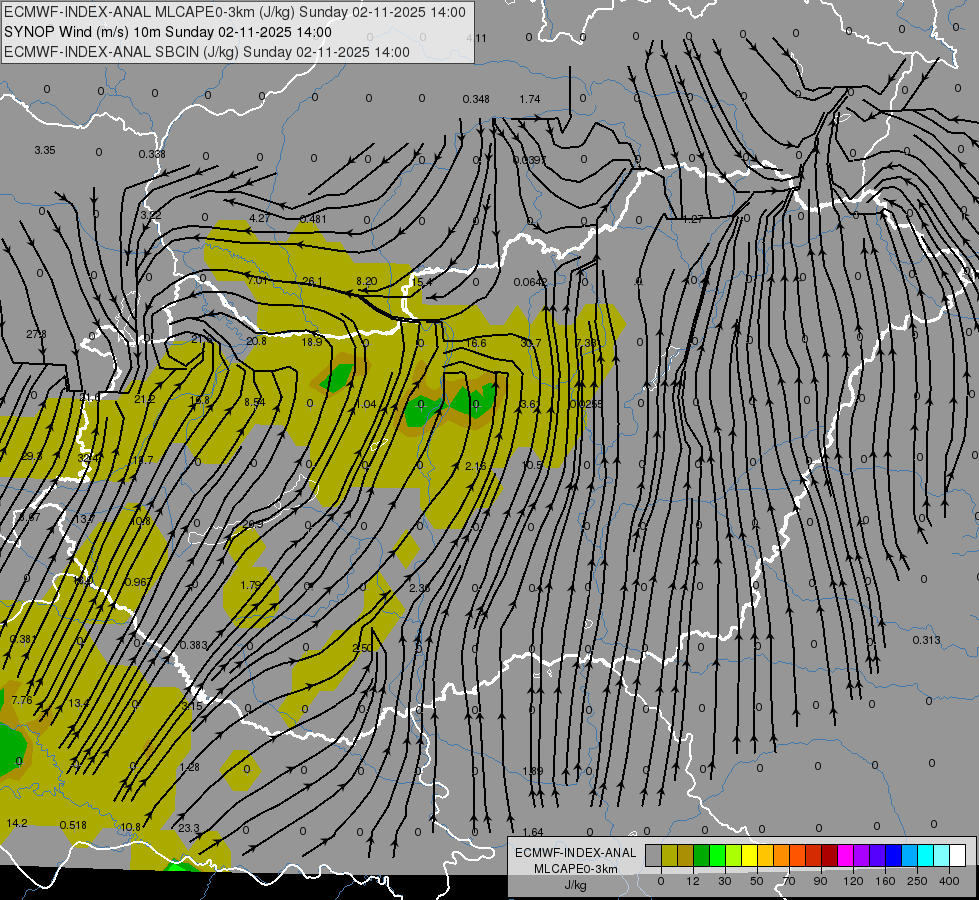The width and height of the screenshot is (979, 900).
Task: Click map value 19.7
Action: (142, 460)
